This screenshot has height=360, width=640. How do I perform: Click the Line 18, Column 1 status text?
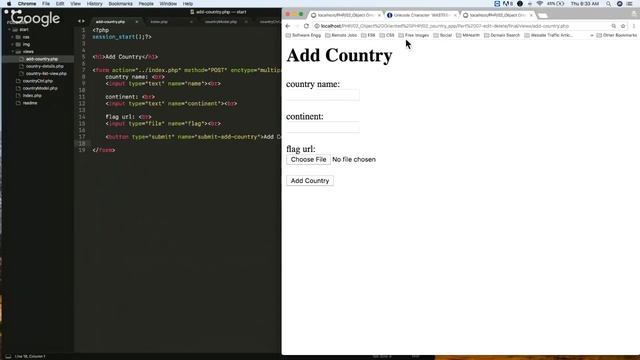pyautogui.click(x=30, y=356)
